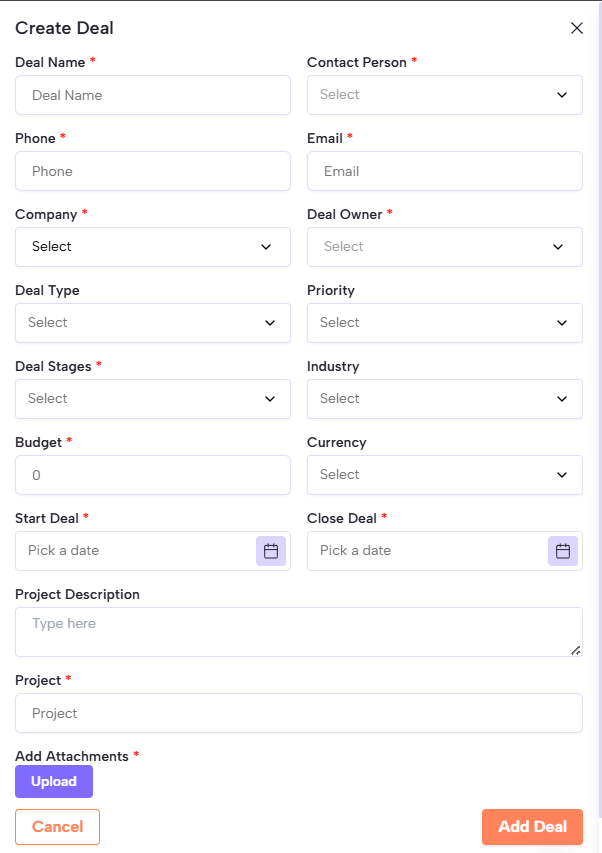Click the Project text field

coord(298,713)
